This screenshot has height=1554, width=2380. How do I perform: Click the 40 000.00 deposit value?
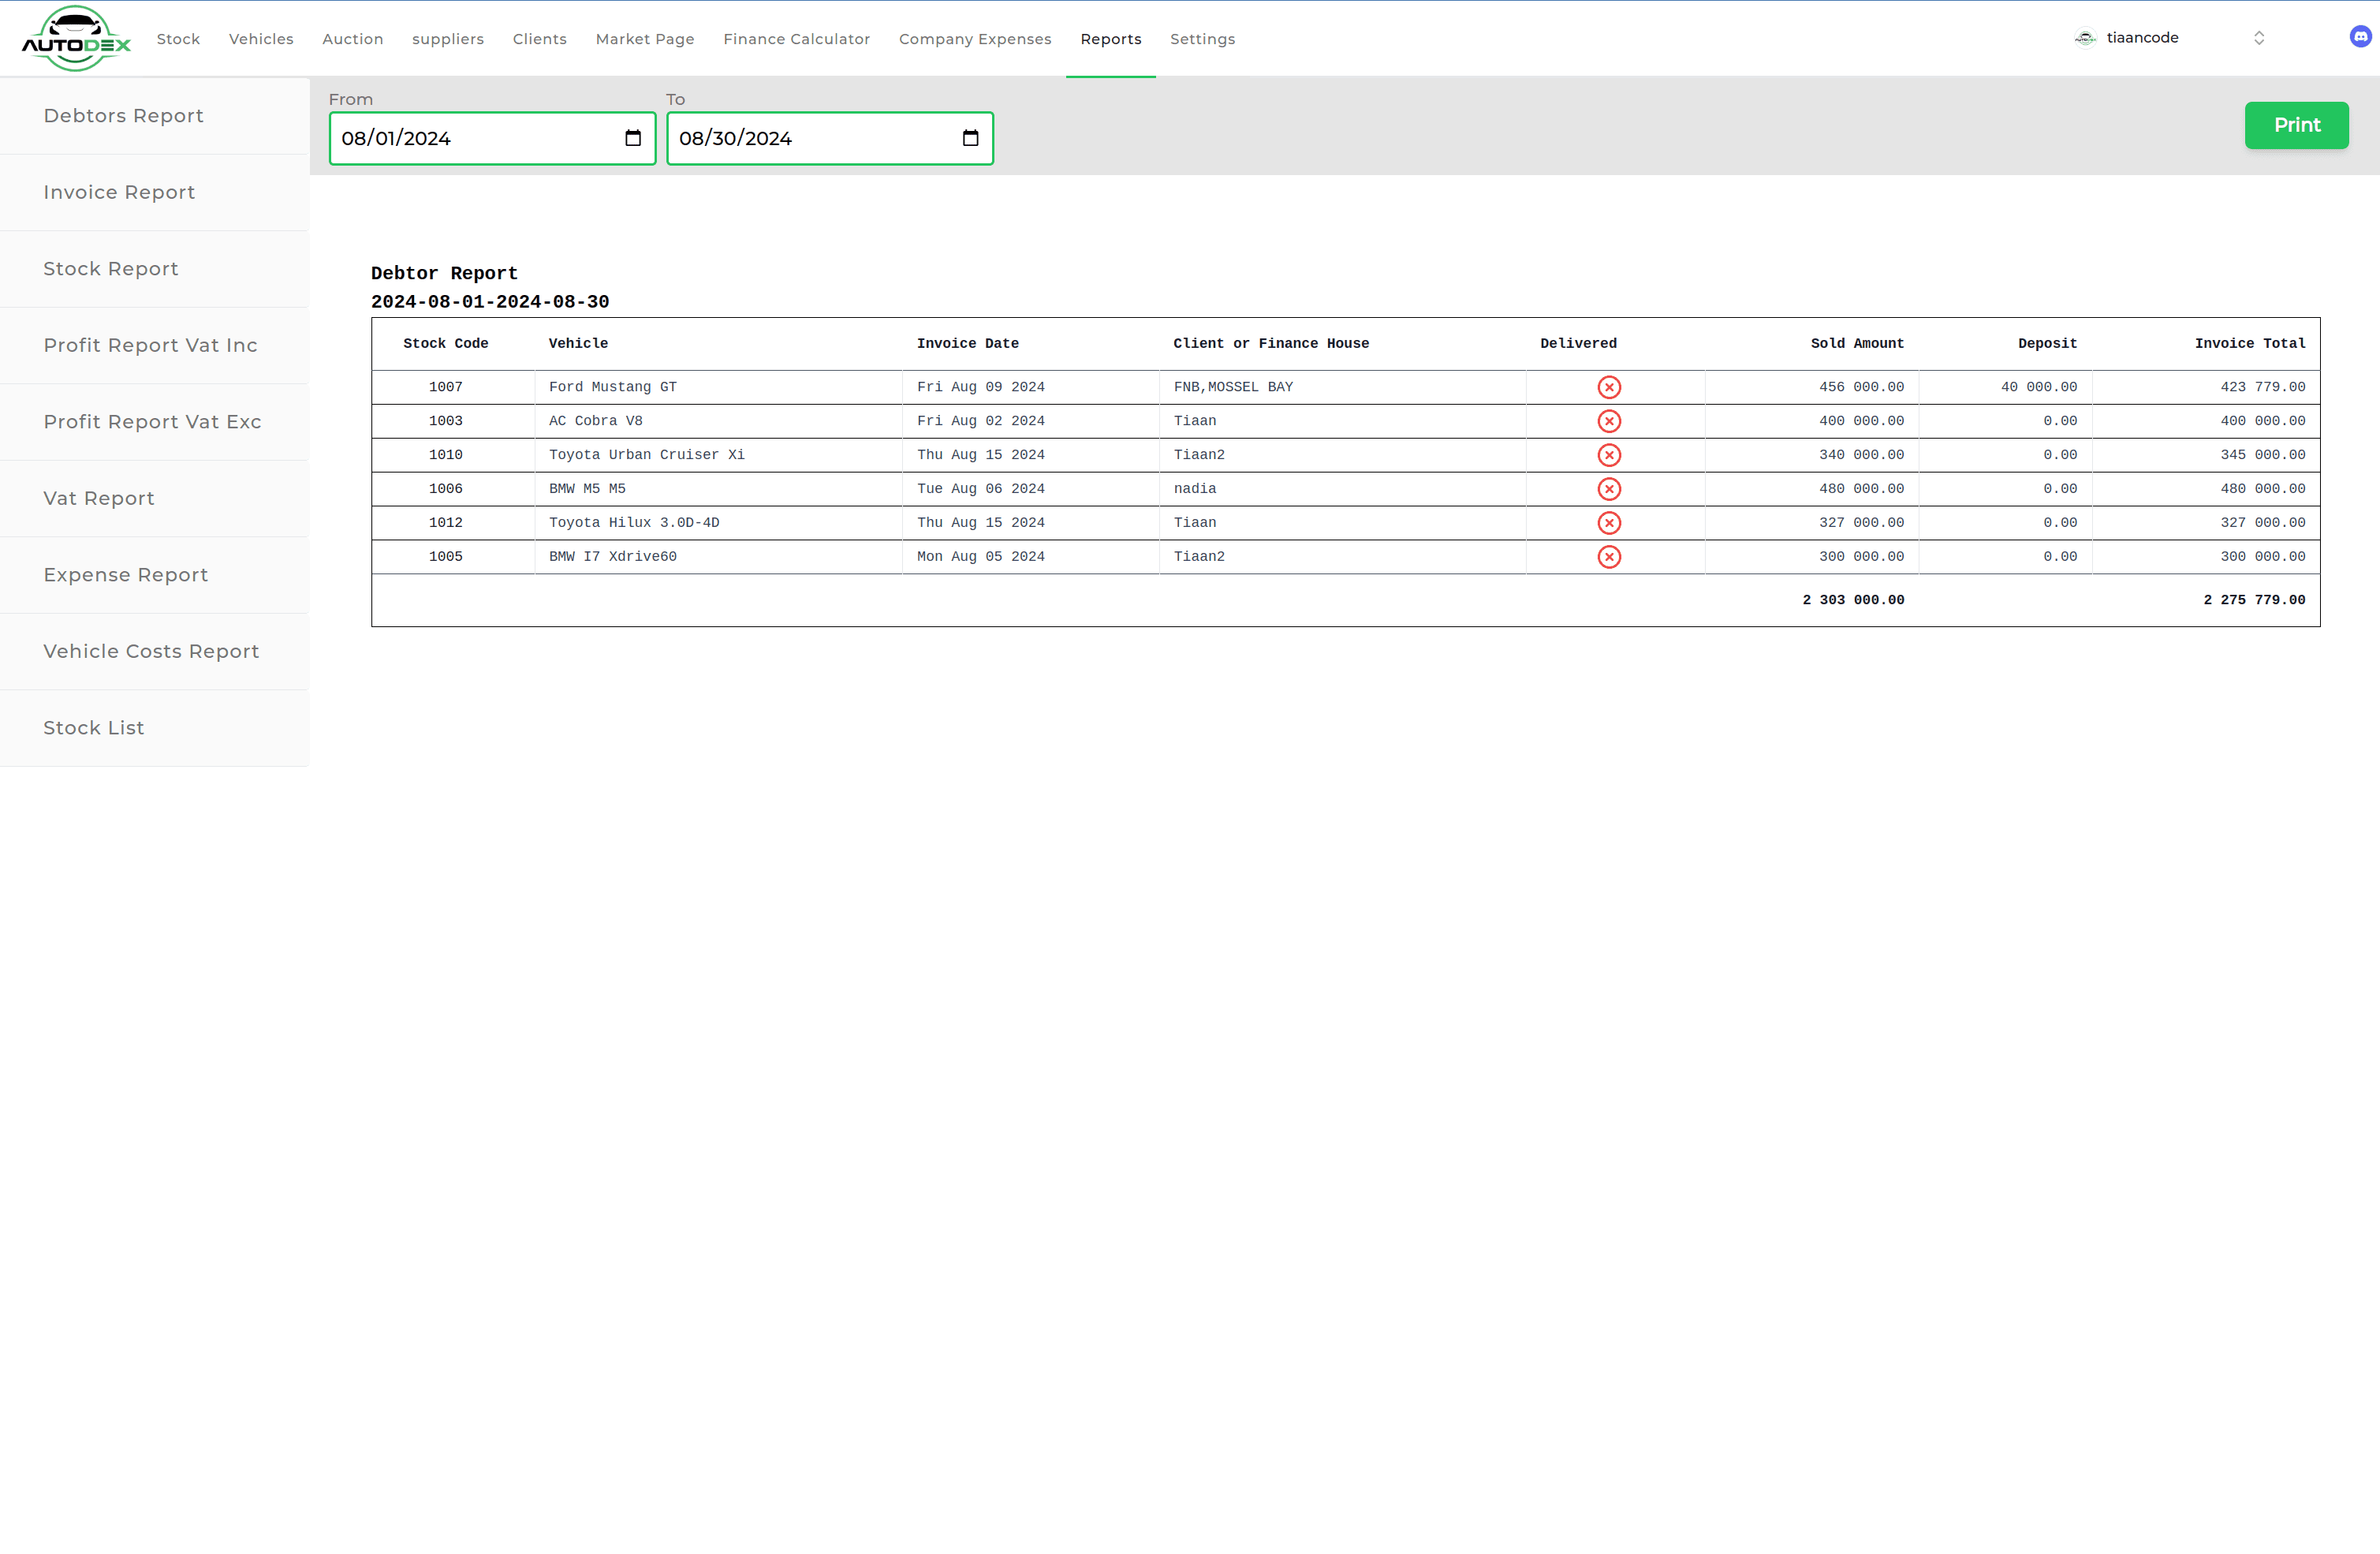[x=2039, y=387]
